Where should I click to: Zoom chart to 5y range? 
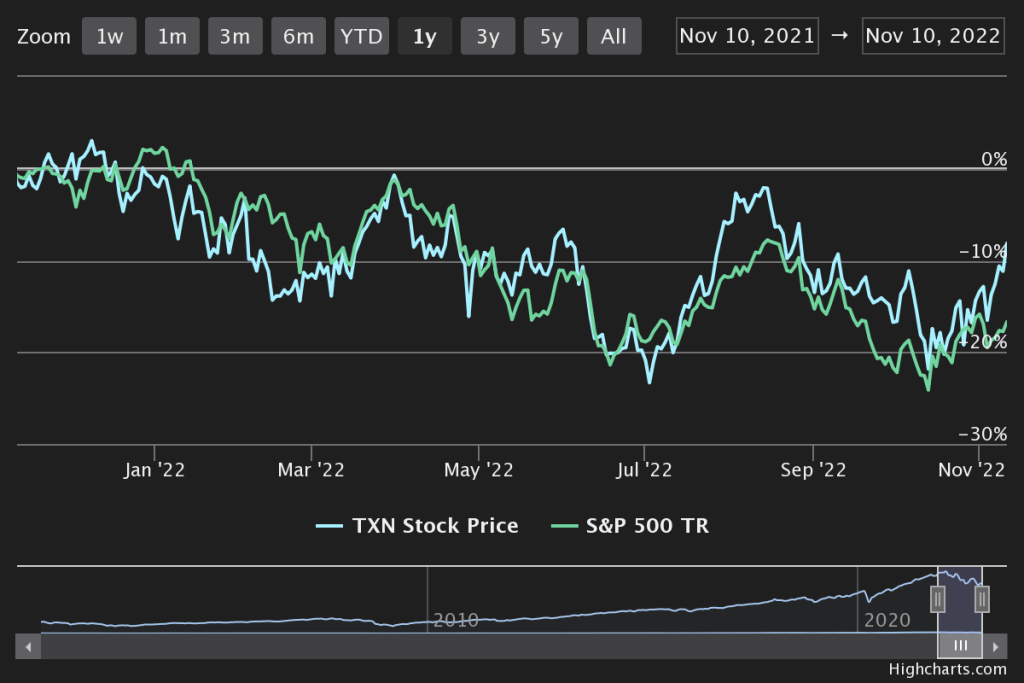(x=551, y=37)
